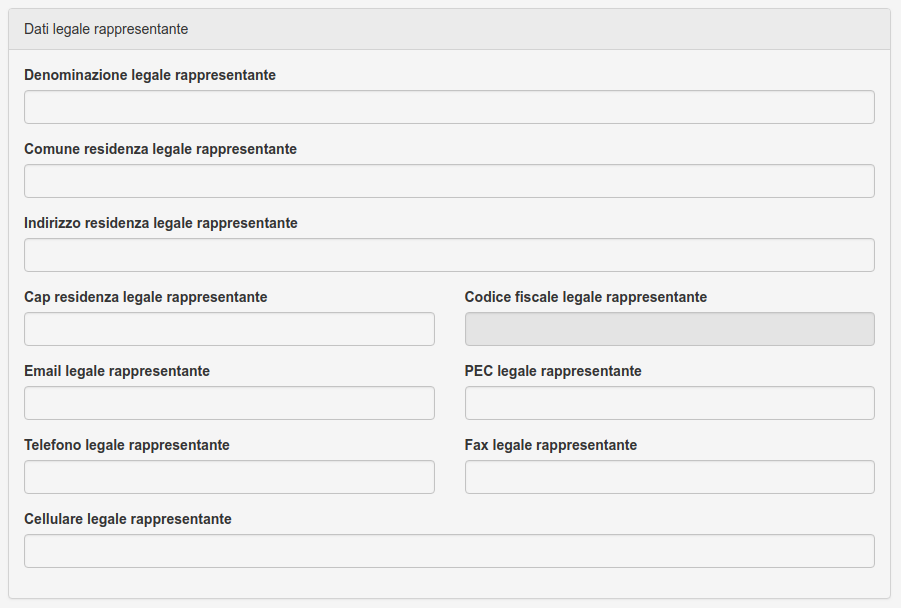Screen dimensions: 901x608
Task: Click the 'Denominazione legale rappresentante' label text
Action: point(150,75)
